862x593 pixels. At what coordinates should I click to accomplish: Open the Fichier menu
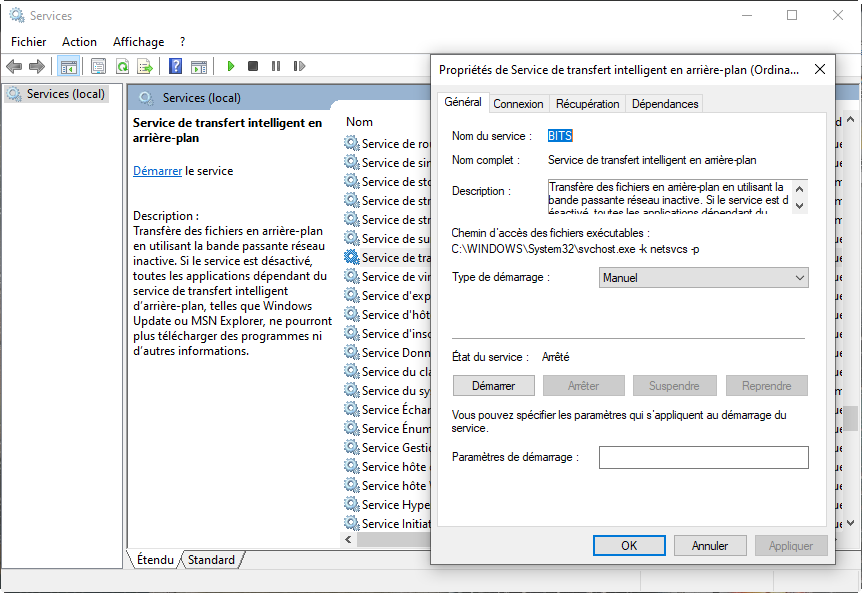tap(29, 42)
